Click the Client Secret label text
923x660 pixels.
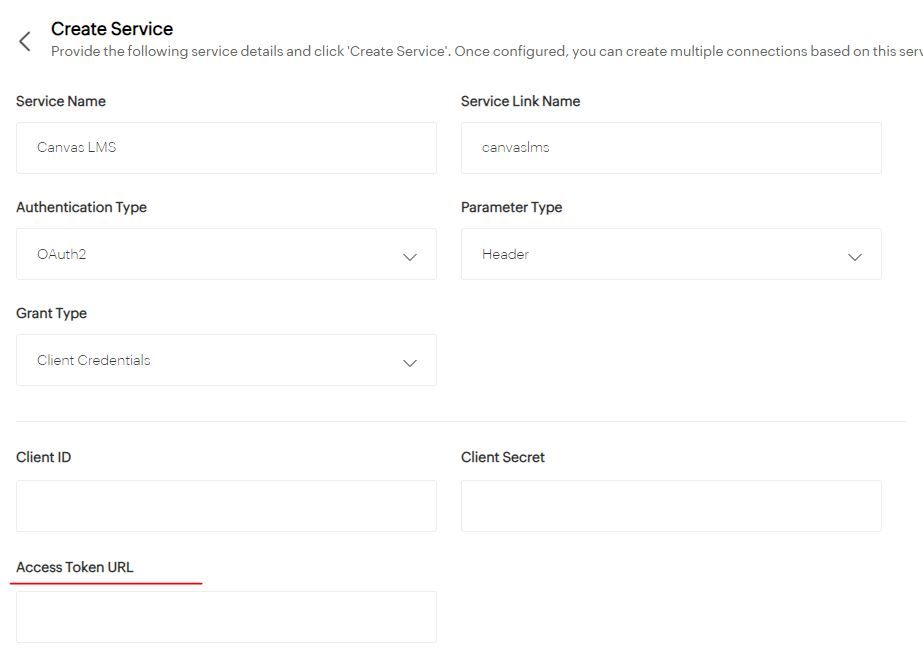(503, 457)
